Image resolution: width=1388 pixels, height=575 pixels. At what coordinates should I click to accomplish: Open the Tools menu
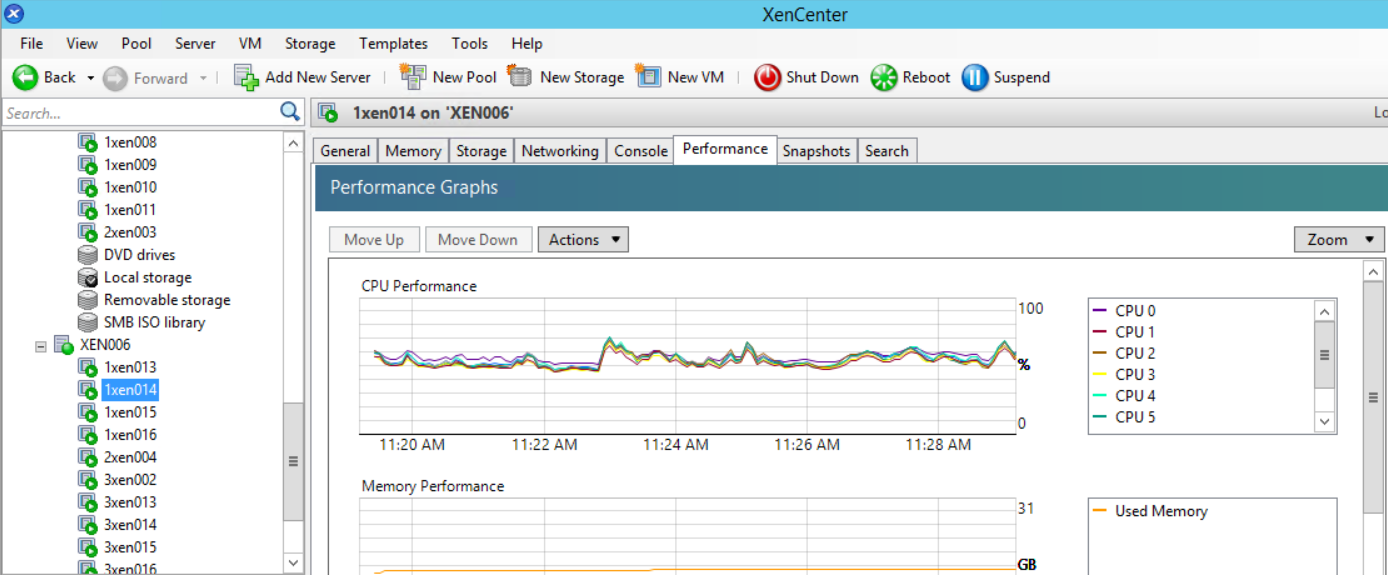pos(469,43)
